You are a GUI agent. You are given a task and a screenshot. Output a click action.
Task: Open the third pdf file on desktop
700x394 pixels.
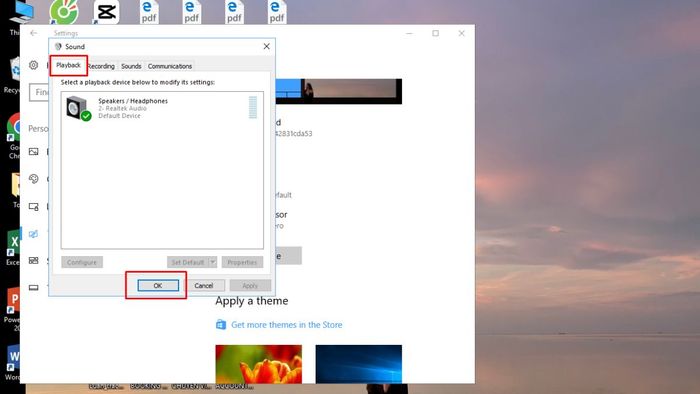click(234, 12)
